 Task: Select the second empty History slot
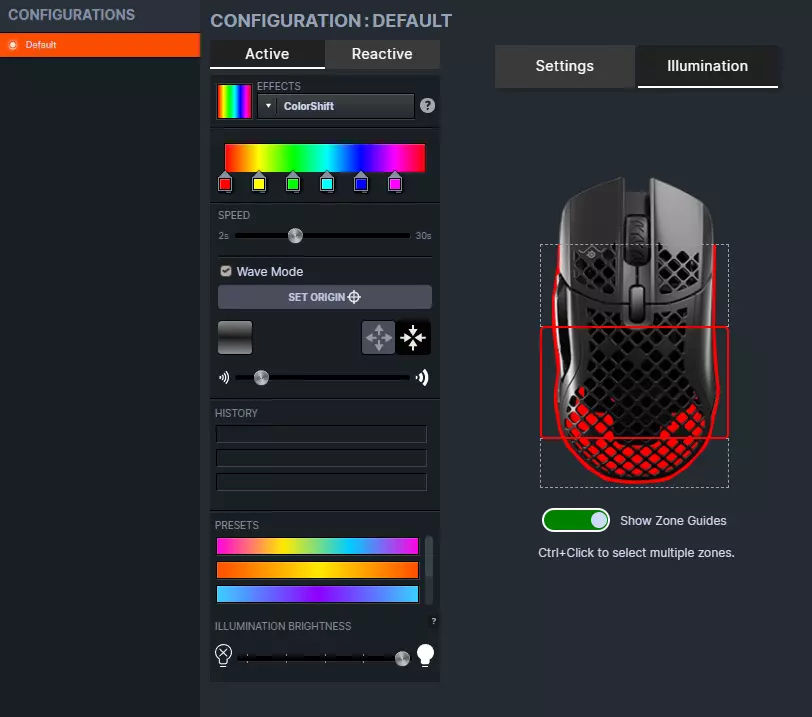pos(321,458)
